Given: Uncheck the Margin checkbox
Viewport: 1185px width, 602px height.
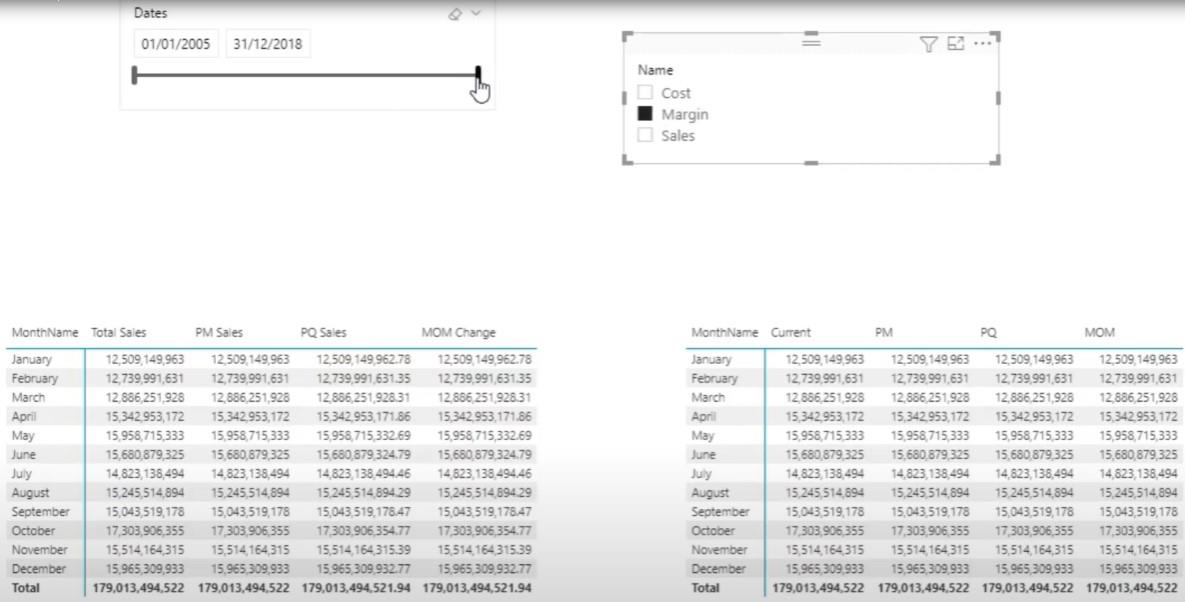Looking at the screenshot, I should [x=645, y=113].
